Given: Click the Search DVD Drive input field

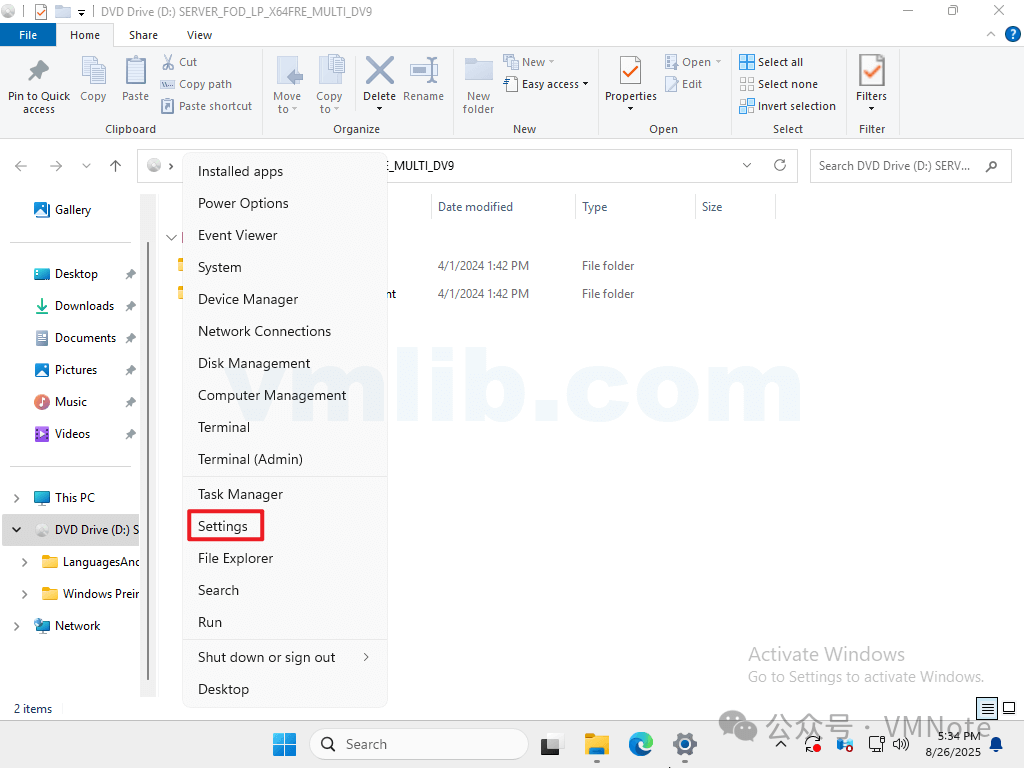Looking at the screenshot, I should 895,166.
